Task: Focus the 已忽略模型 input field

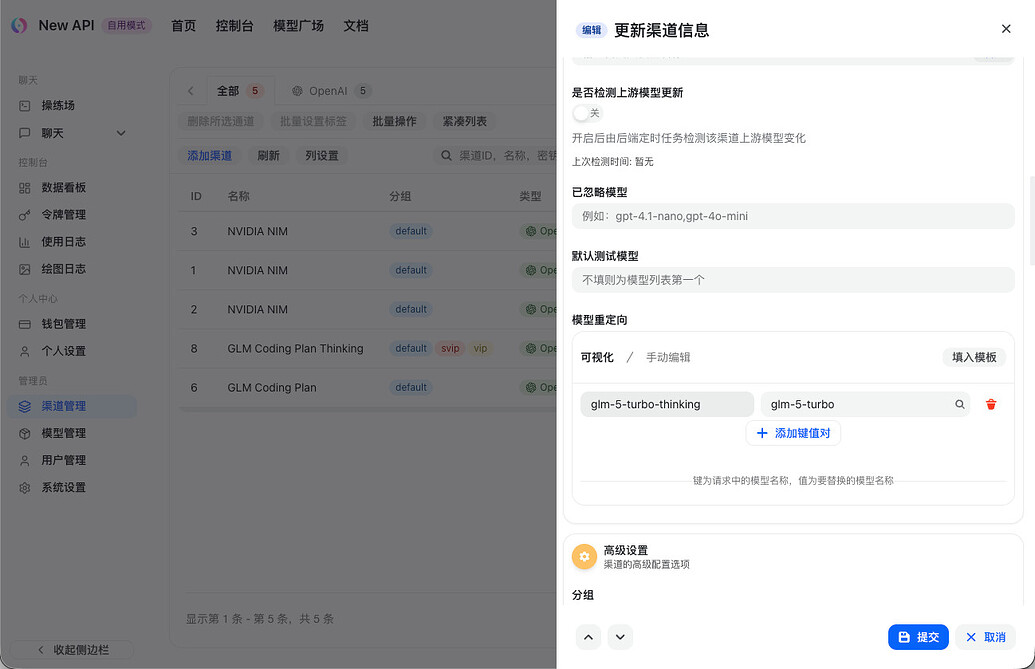Action: coord(793,216)
